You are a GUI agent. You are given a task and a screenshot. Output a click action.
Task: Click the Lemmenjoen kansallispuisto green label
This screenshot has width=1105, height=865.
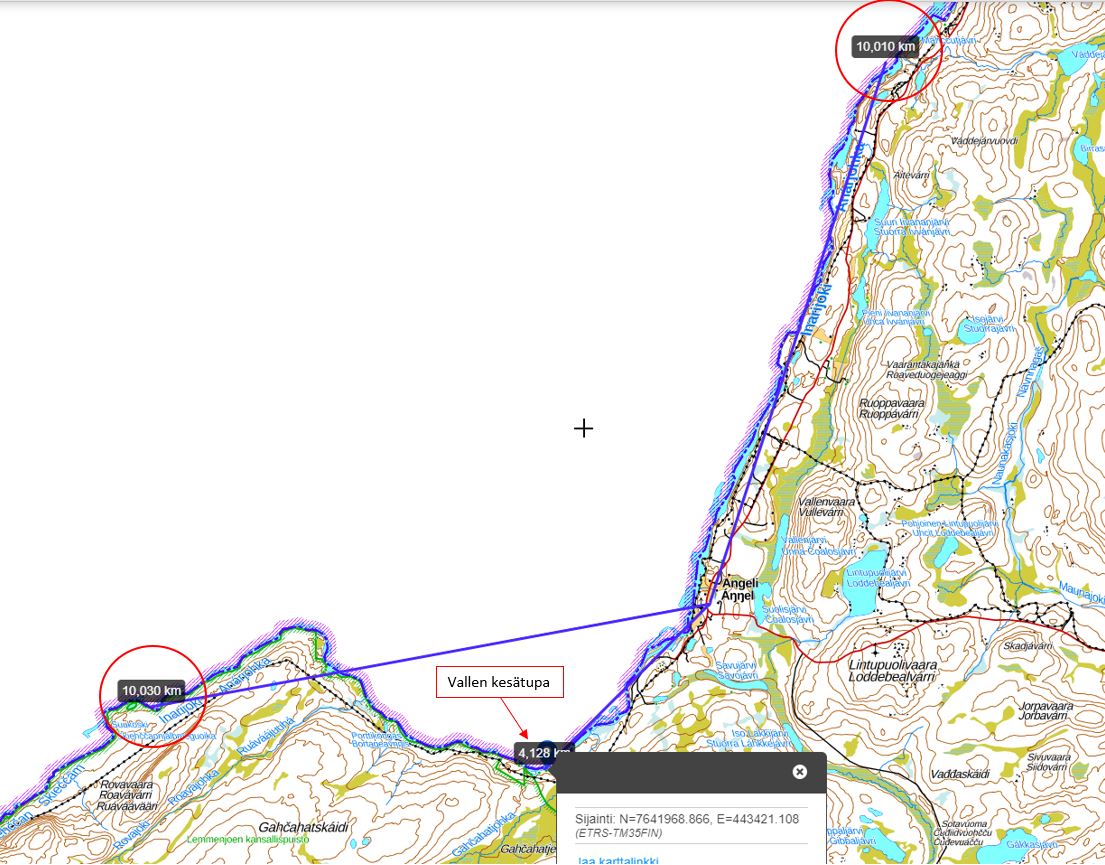[x=247, y=840]
